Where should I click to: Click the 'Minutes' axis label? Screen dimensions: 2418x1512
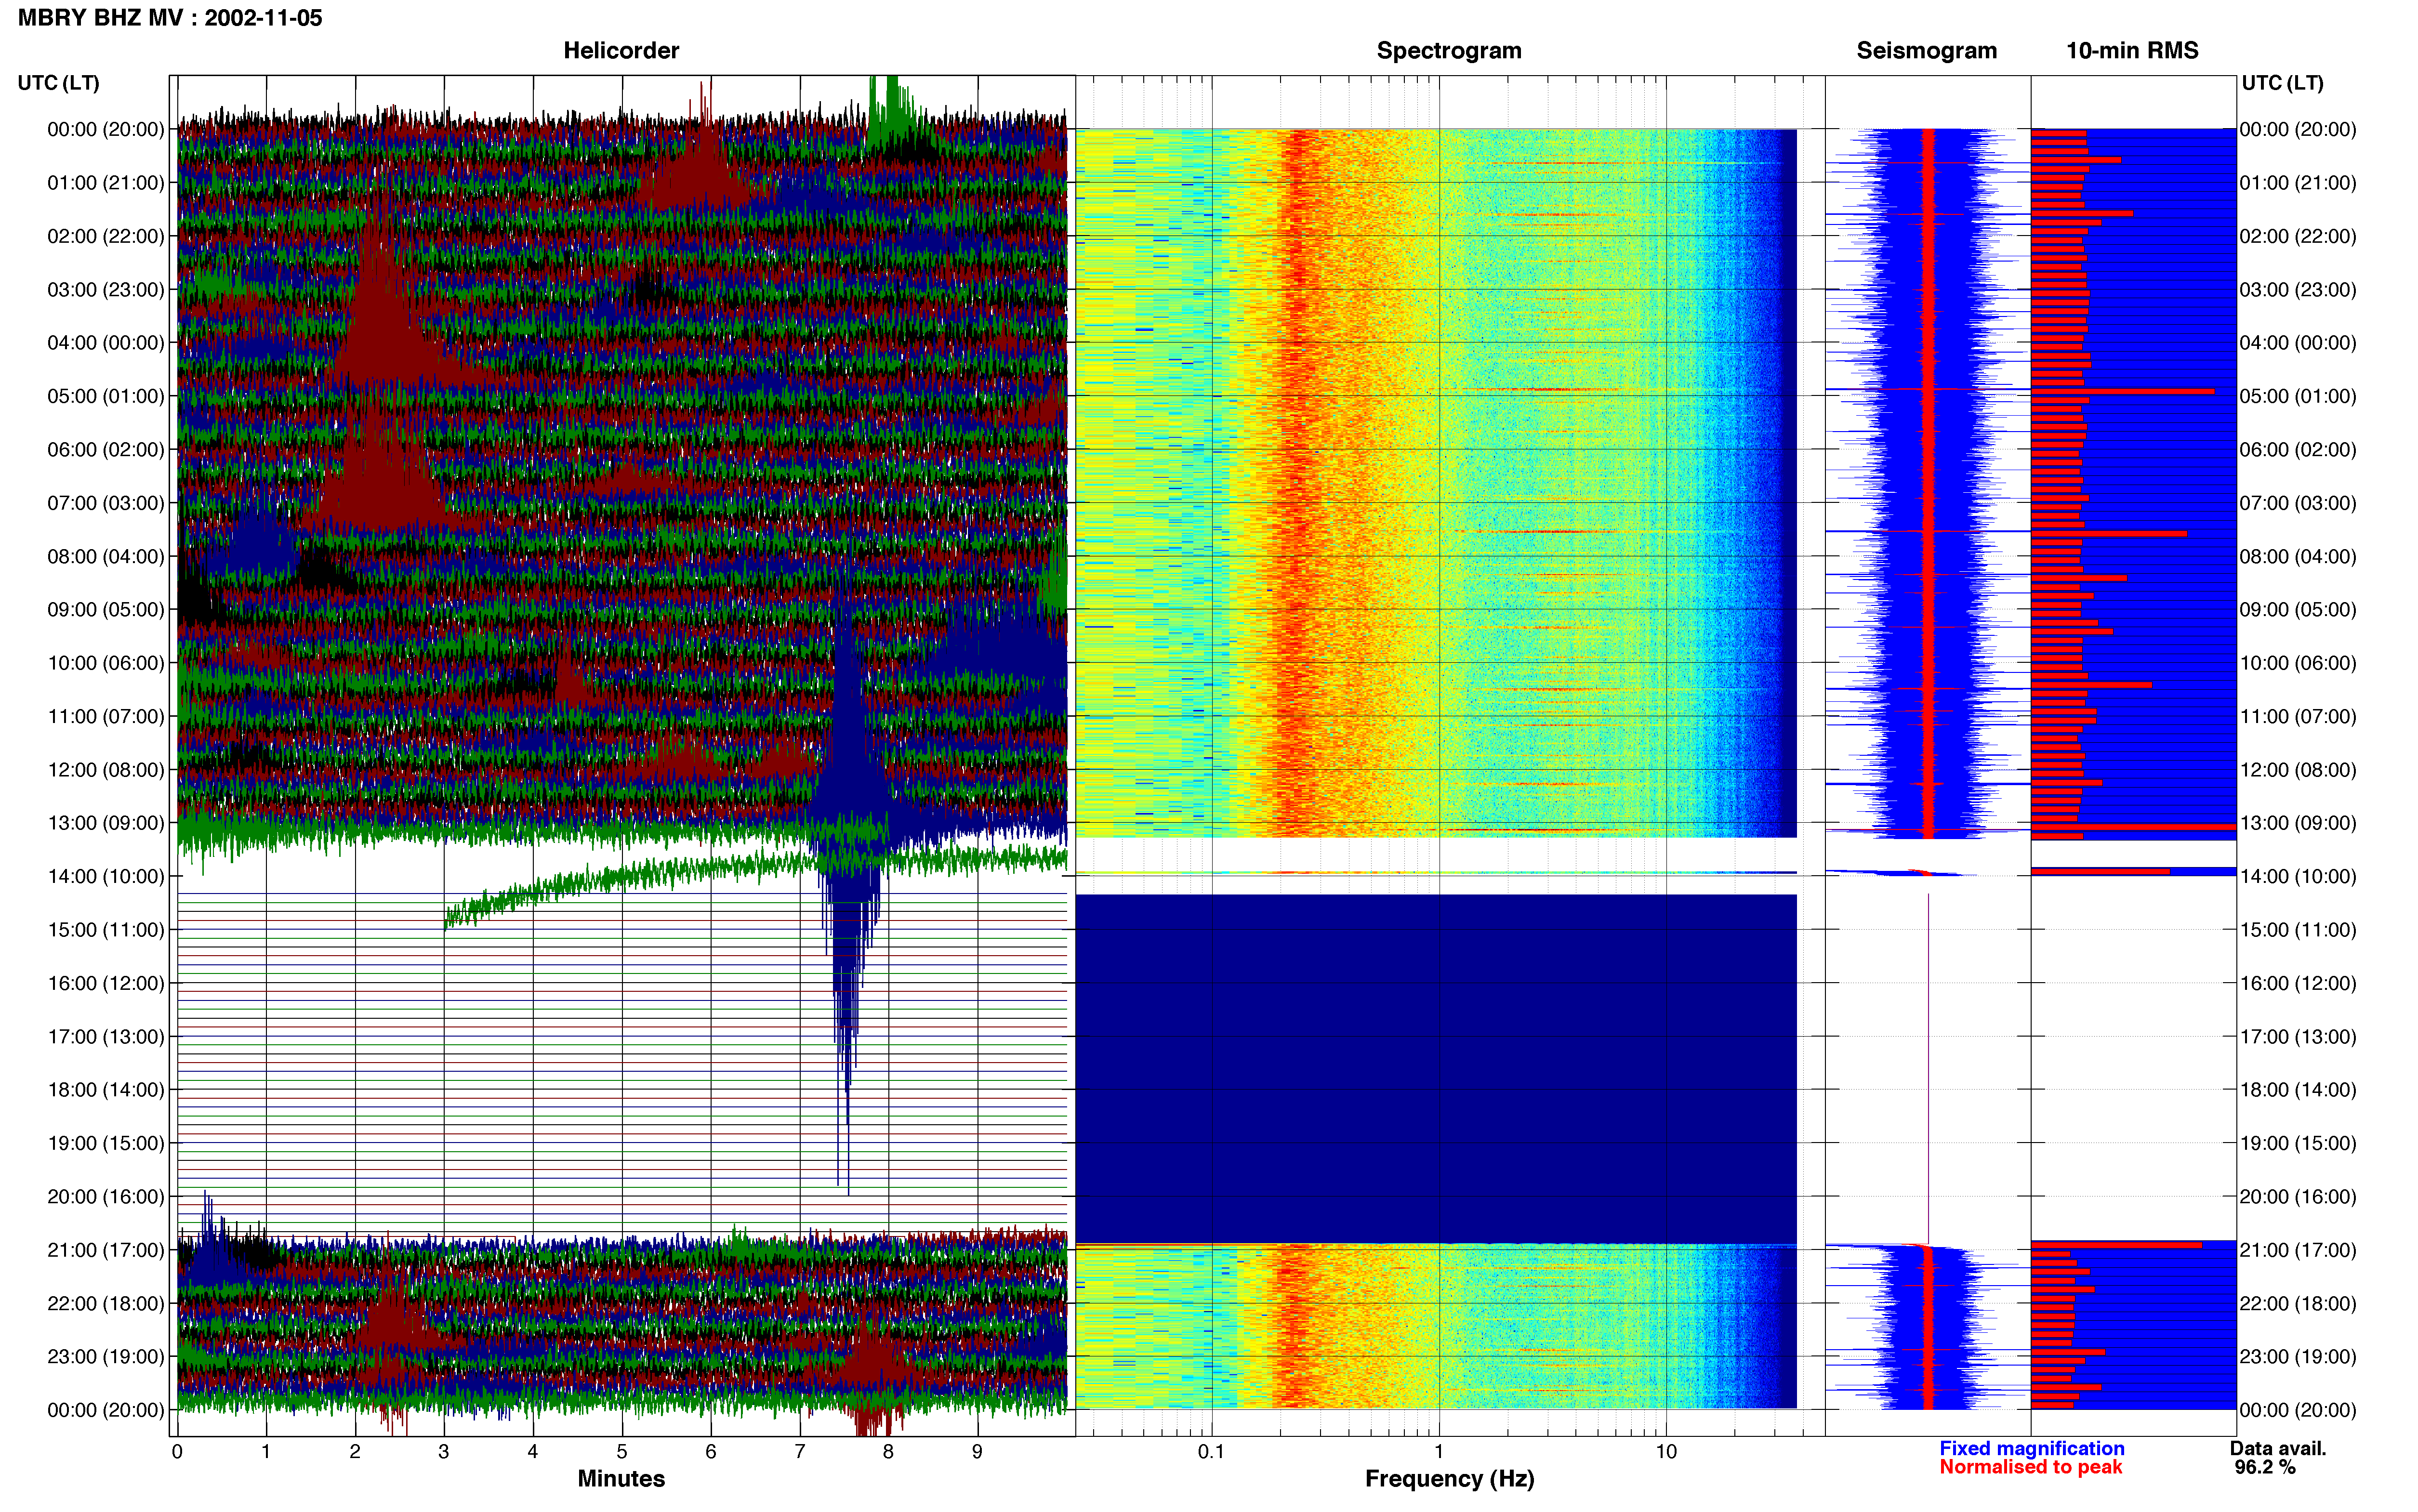621,1478
